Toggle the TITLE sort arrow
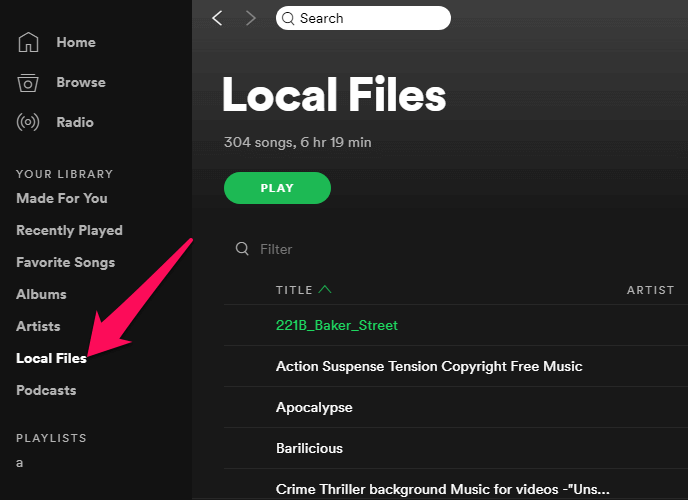Viewport: 688px width, 500px height. (325, 289)
